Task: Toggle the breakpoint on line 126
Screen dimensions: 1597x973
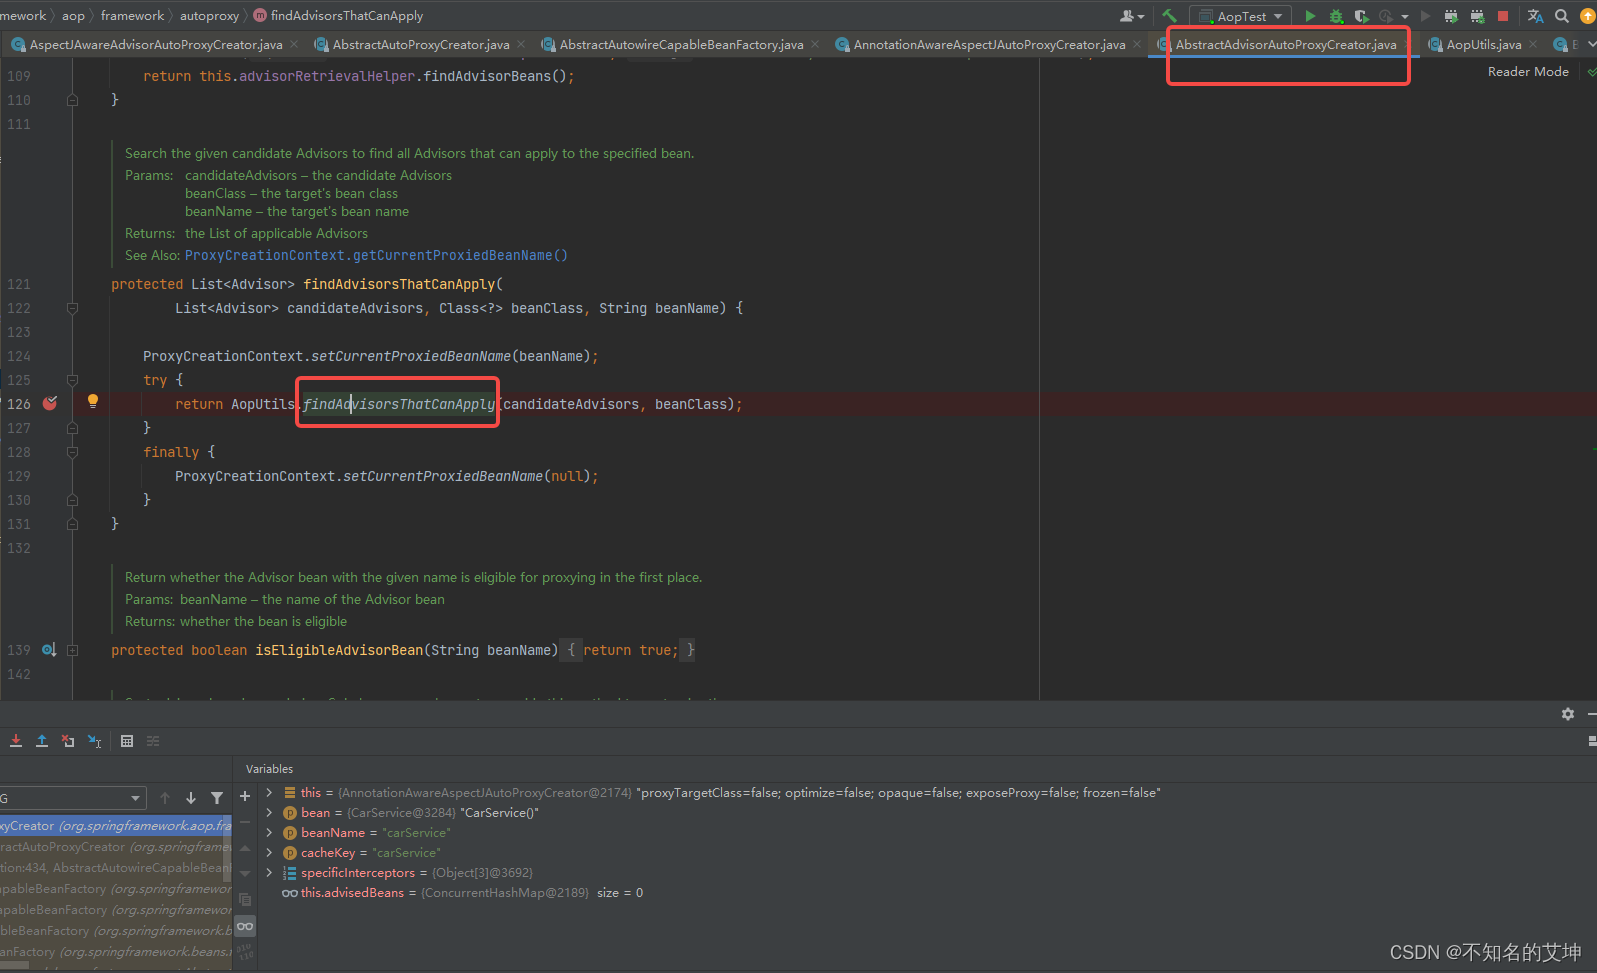Action: tap(50, 404)
